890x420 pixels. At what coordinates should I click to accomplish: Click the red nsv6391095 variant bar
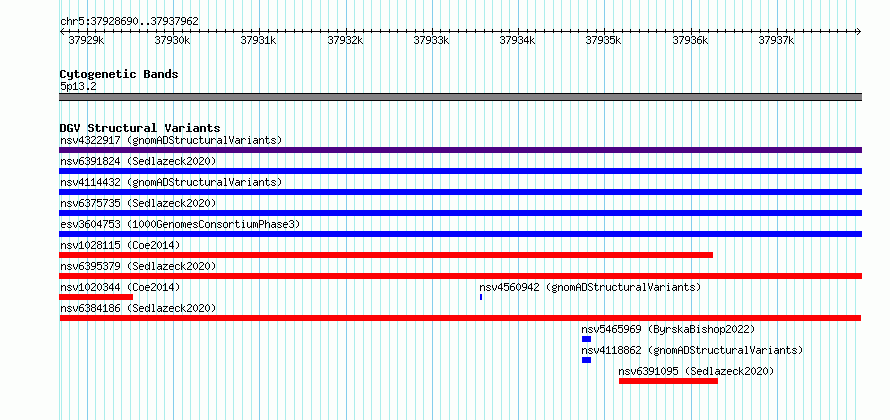[668, 381]
